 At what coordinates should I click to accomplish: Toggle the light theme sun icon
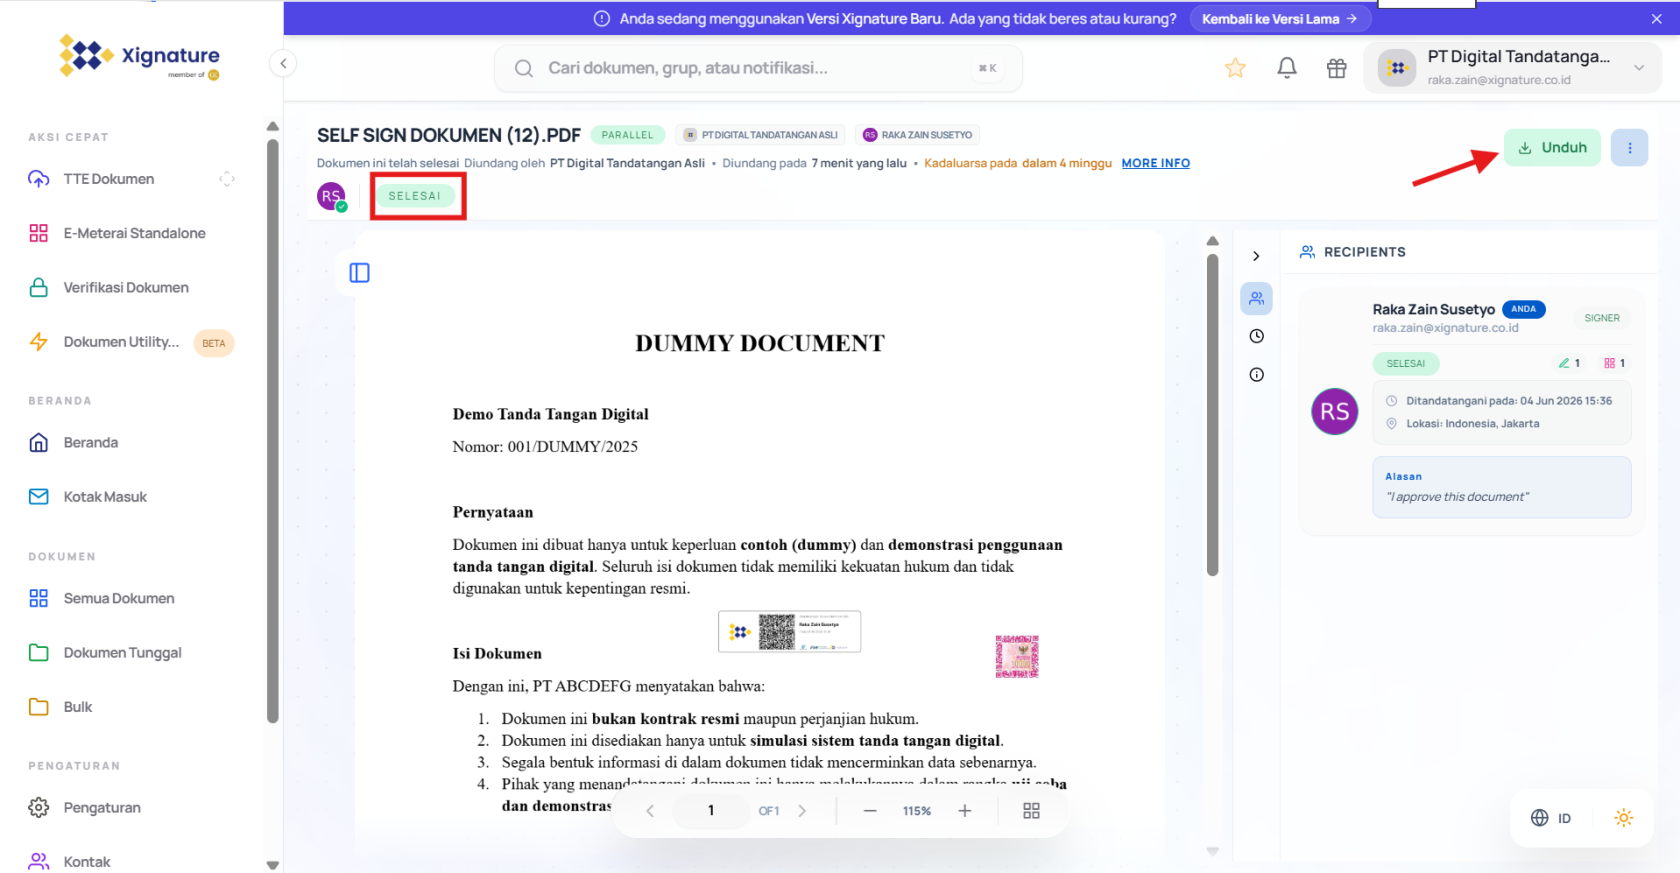(x=1624, y=818)
